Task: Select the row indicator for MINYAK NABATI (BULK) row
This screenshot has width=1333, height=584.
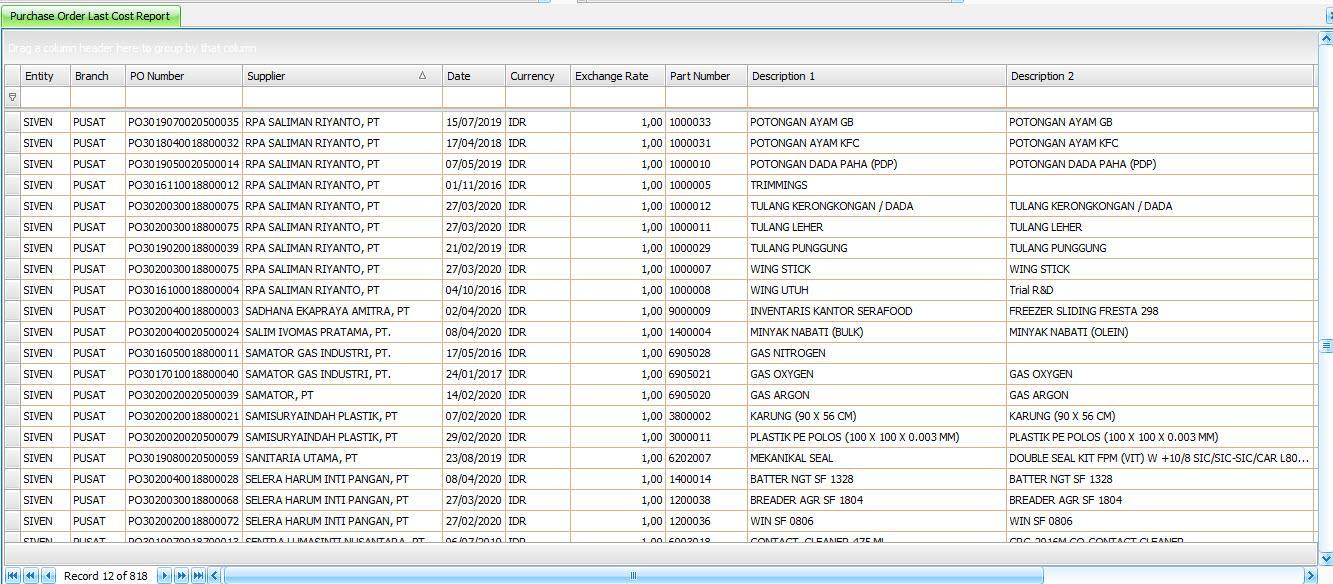Action: click(12, 332)
